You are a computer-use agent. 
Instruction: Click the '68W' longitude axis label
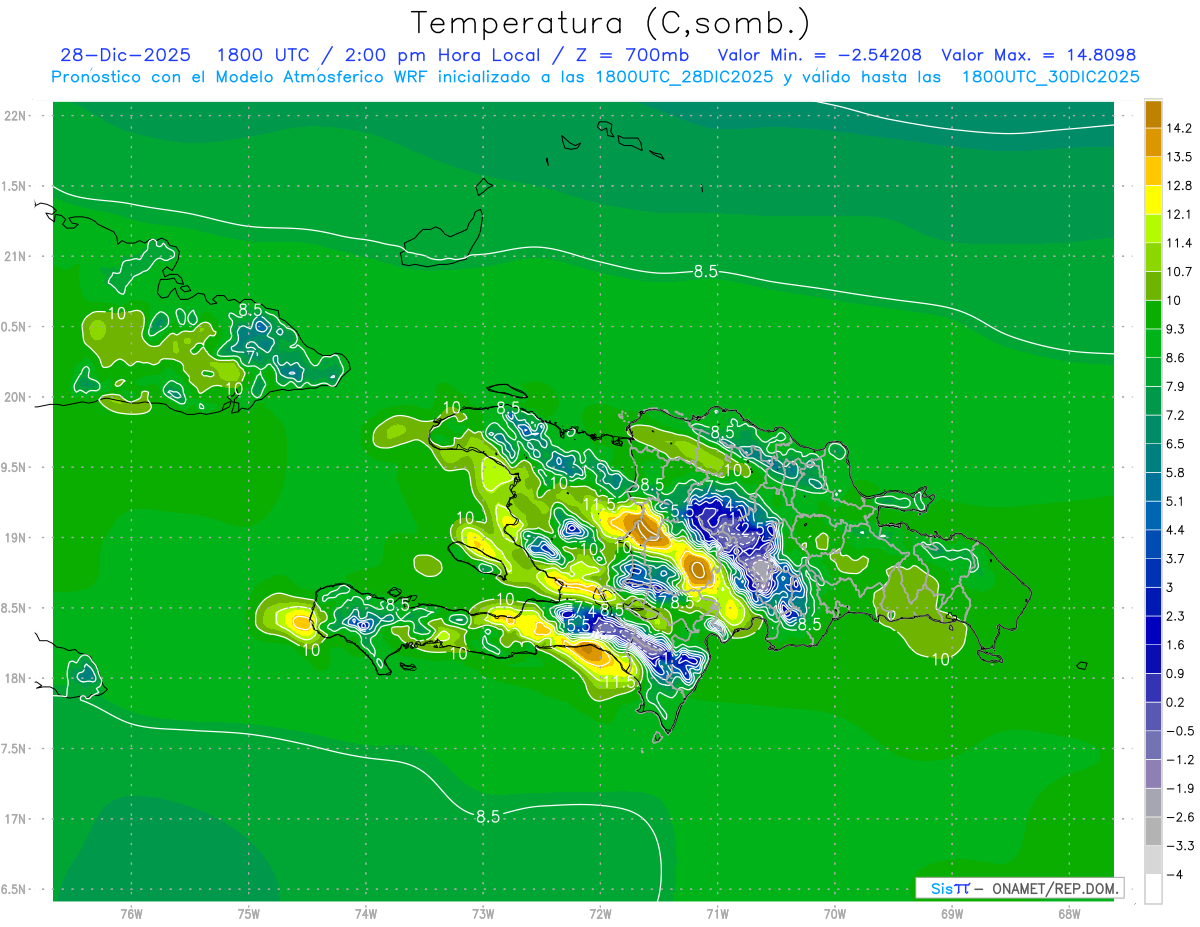(1069, 913)
